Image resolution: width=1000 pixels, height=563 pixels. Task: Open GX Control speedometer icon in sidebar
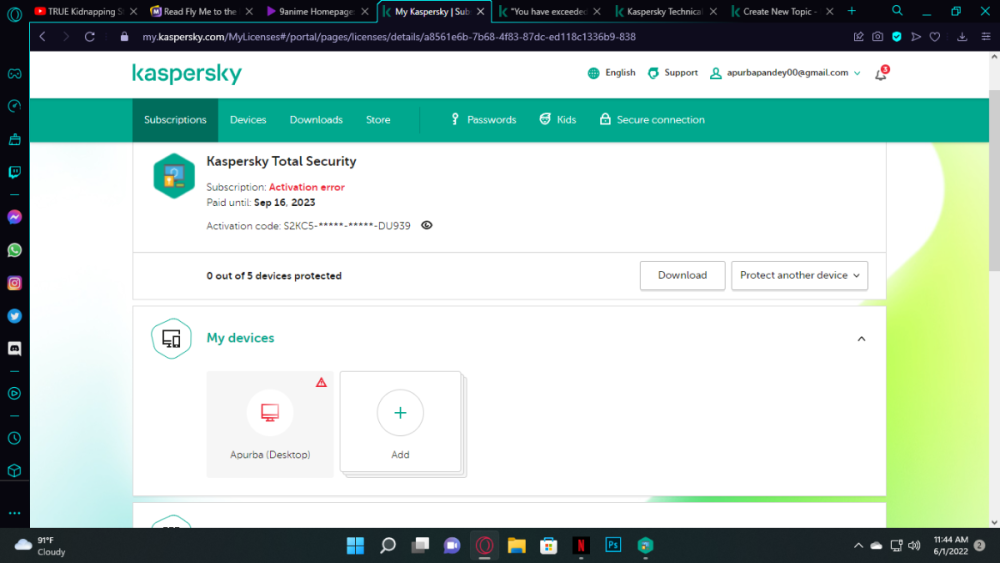pyautogui.click(x=14, y=106)
